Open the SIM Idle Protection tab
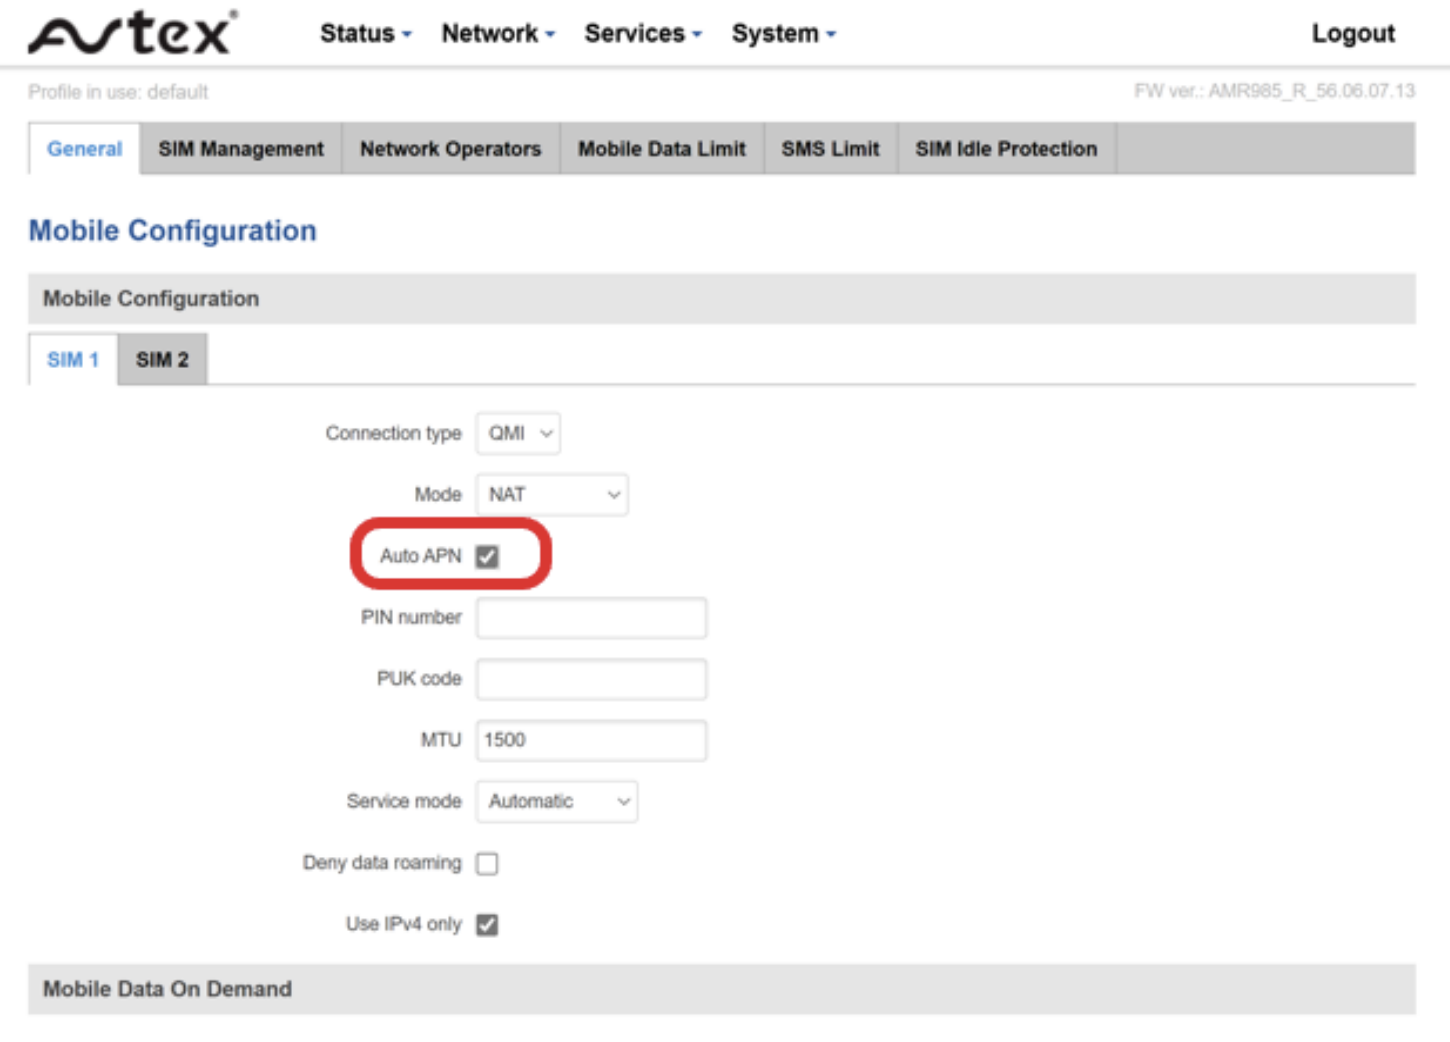 pyautogui.click(x=1006, y=149)
